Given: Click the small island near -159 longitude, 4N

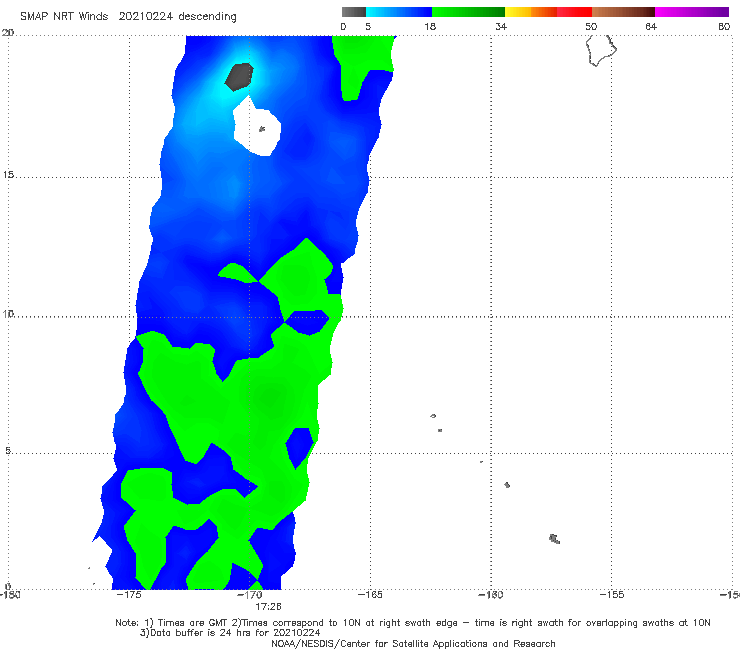Looking at the screenshot, I should [507, 485].
